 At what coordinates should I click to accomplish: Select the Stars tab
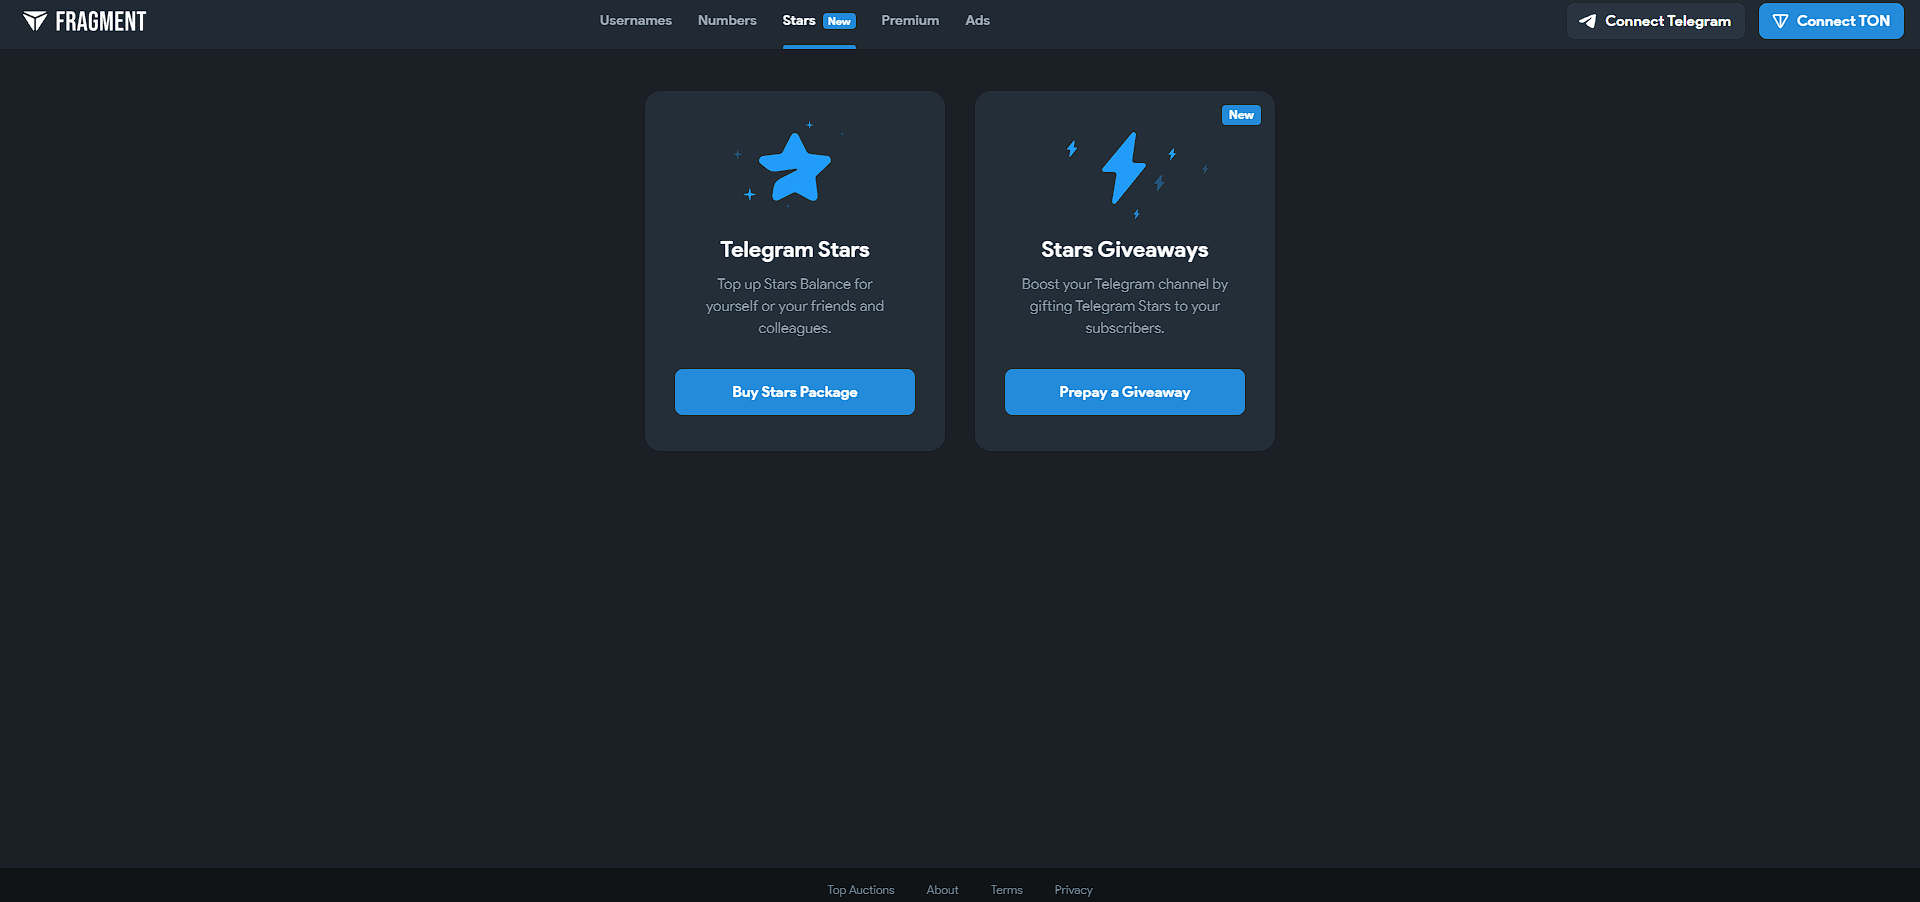click(799, 20)
